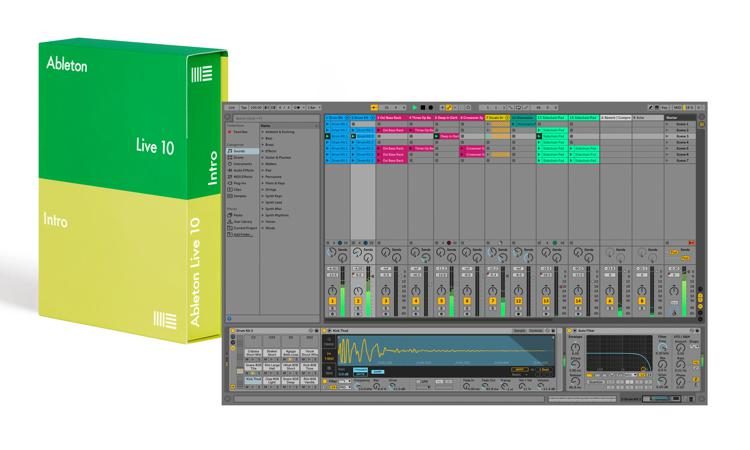Click the Kick Thud waveform display
This screenshot has width=750, height=450.
point(446,351)
